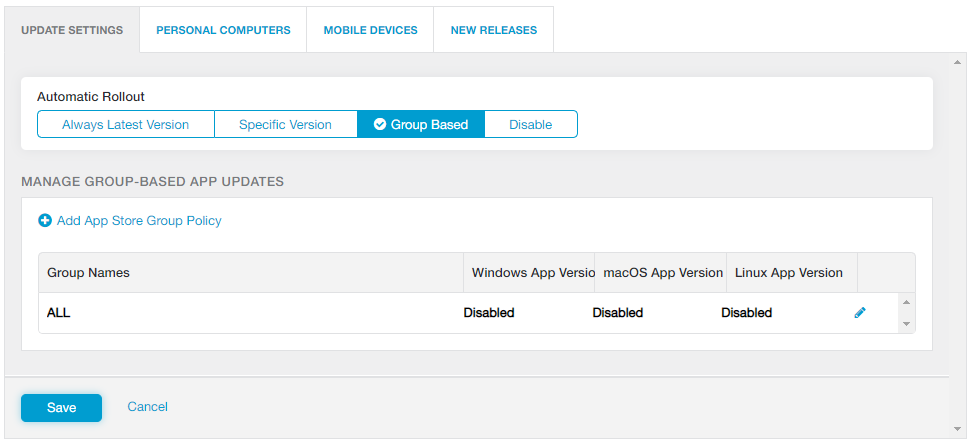Image resolution: width=971 pixels, height=444 pixels.
Task: Click the macOS App Version column header
Action: coord(662,273)
